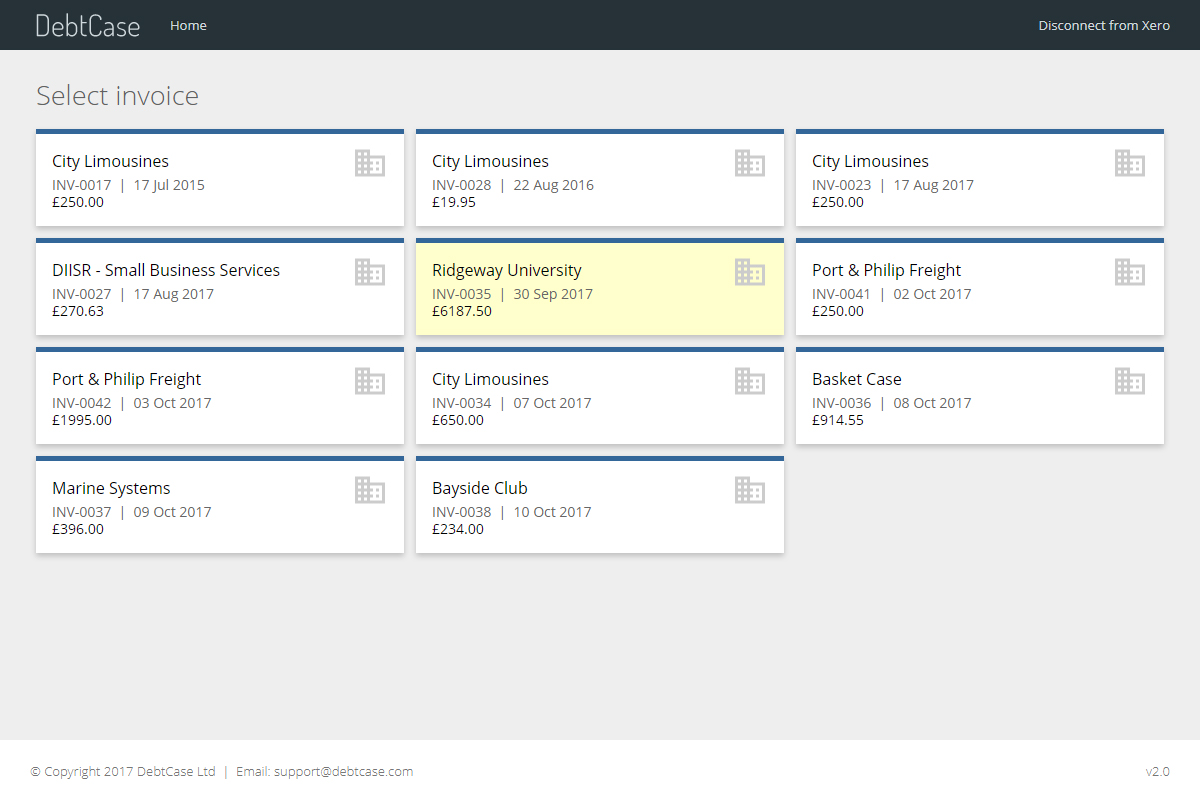Screen dimensions: 1200x800
Task: Click date 09 Oct 2017
Action: pos(173,512)
